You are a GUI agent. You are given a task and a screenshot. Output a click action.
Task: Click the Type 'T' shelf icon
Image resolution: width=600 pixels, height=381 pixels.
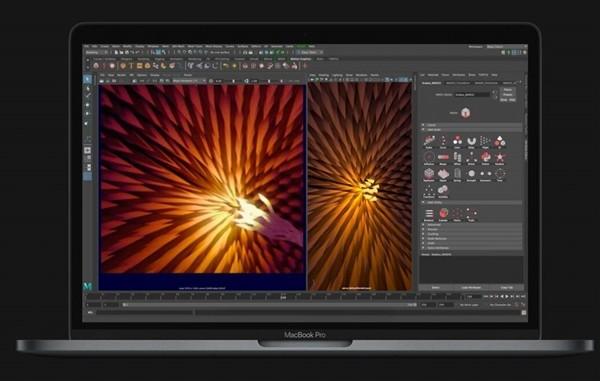click(x=132, y=66)
